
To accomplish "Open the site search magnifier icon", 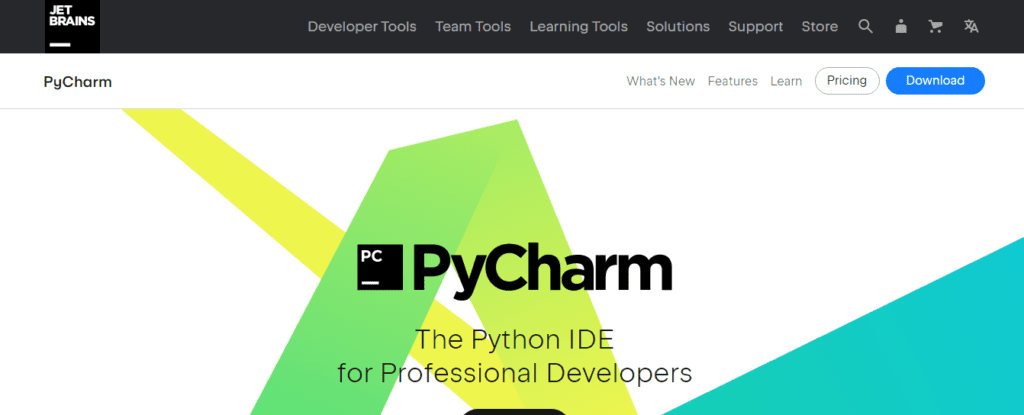I will [865, 26].
